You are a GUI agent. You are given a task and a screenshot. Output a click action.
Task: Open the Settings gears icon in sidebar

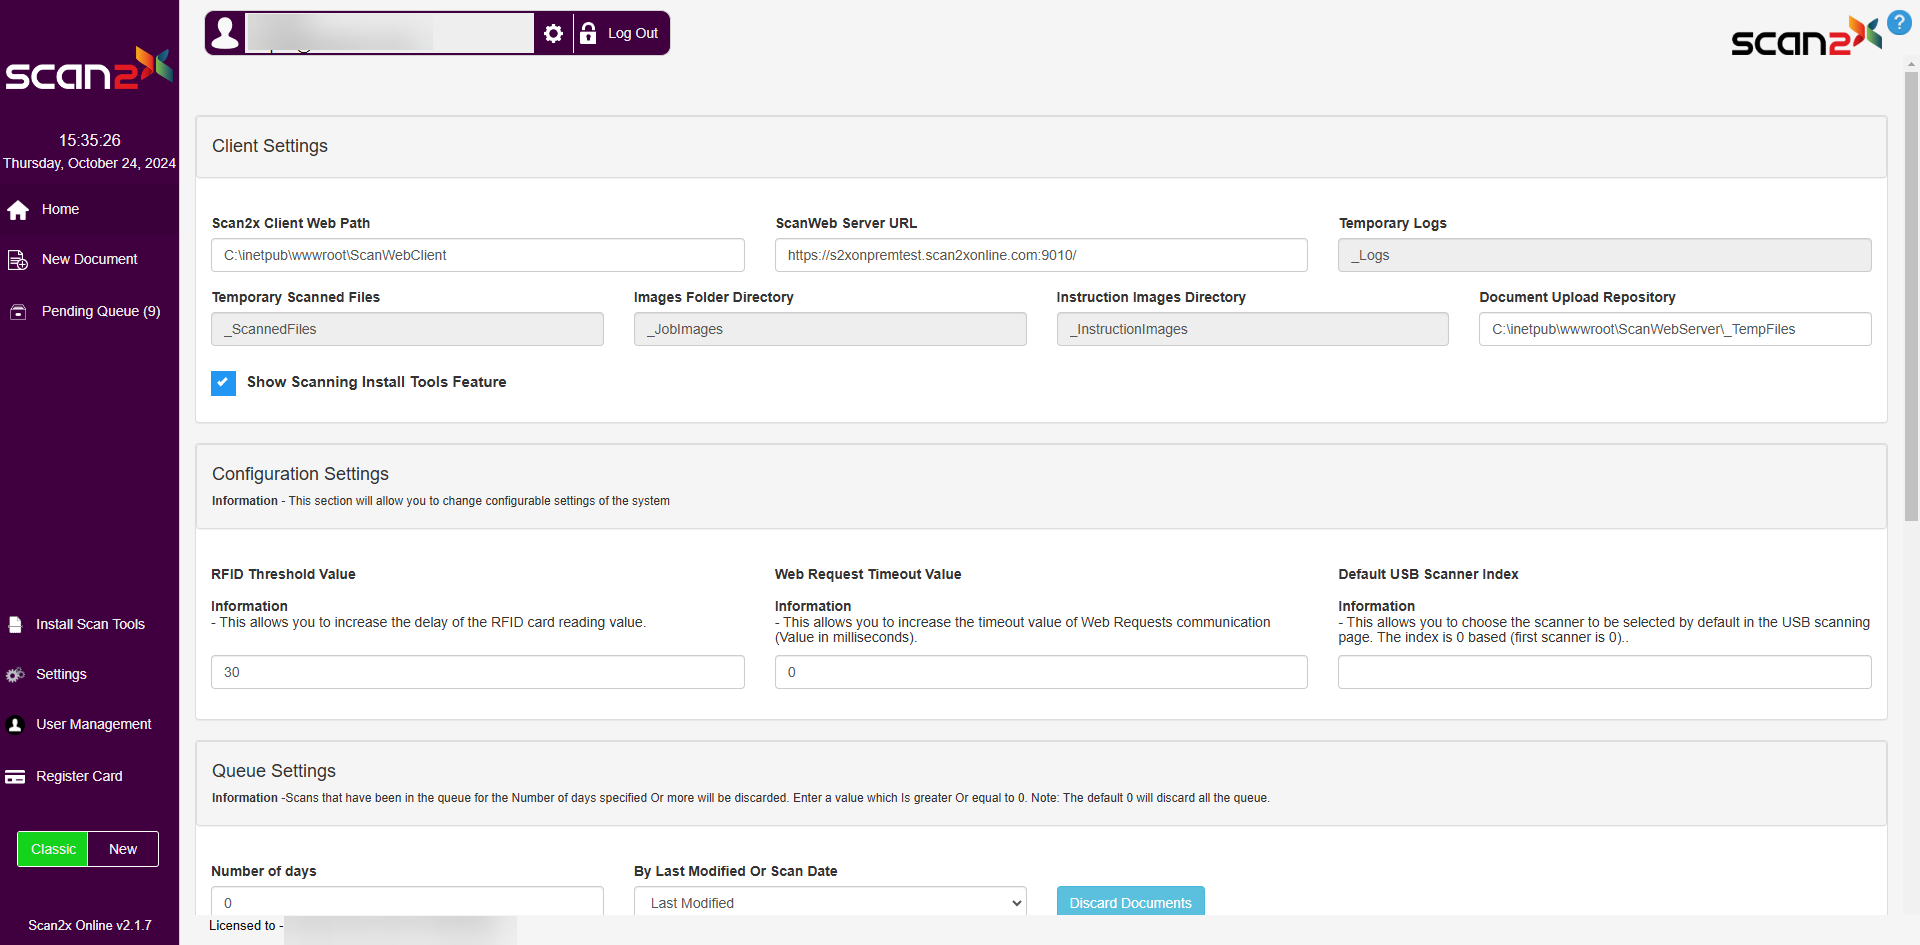click(15, 675)
